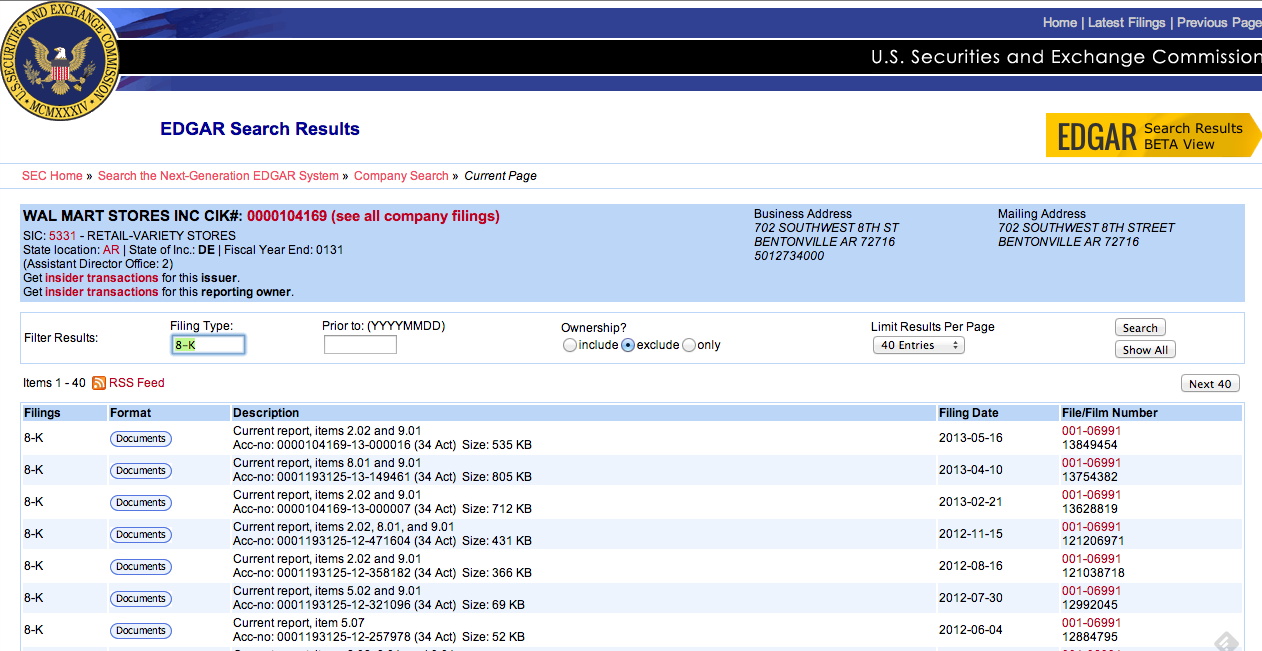Open CIK 0000104169 see all company filings link
Screen dimensions: 1262x651
373,216
